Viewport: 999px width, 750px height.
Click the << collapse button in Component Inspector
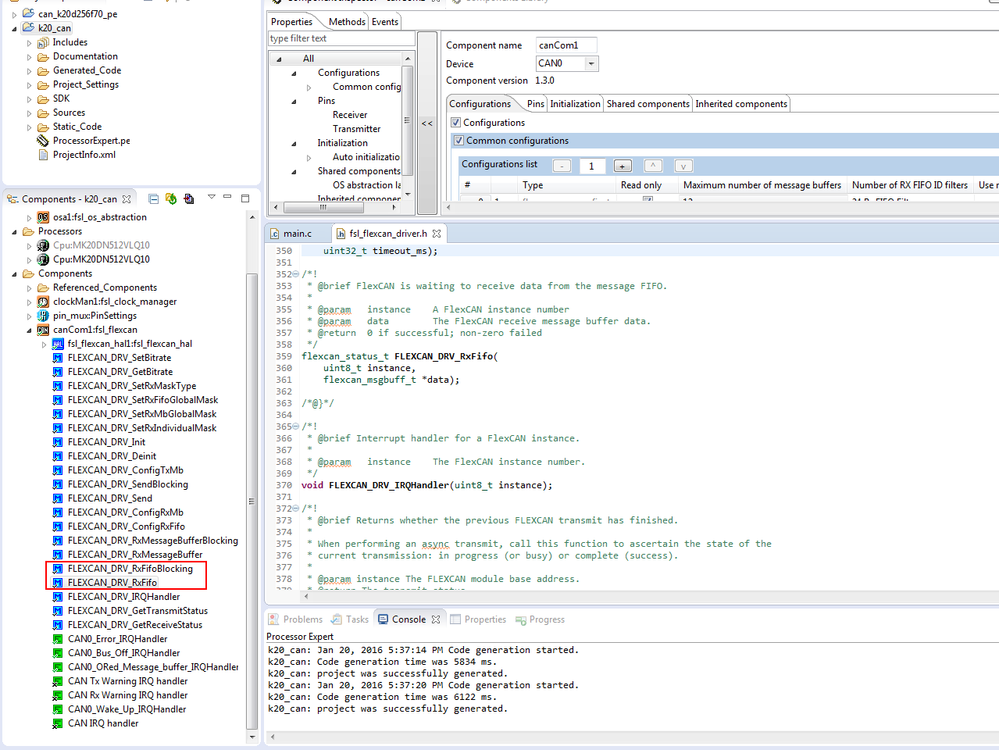click(427, 123)
